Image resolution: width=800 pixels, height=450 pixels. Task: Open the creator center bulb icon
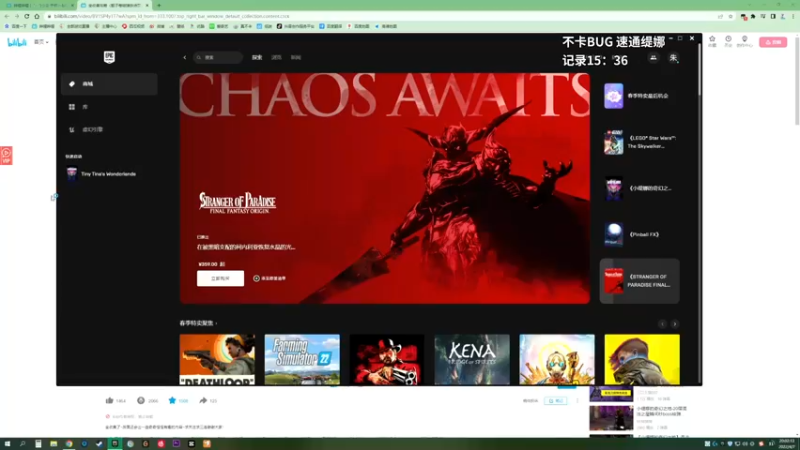pyautogui.click(x=744, y=41)
